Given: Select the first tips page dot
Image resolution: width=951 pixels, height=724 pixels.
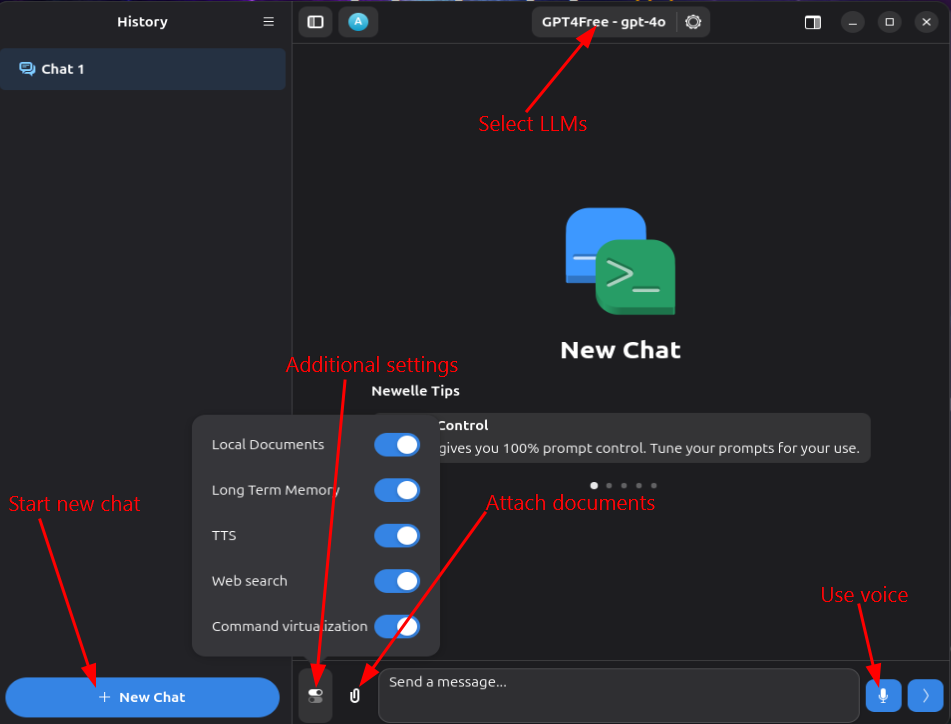Looking at the screenshot, I should tap(594, 485).
